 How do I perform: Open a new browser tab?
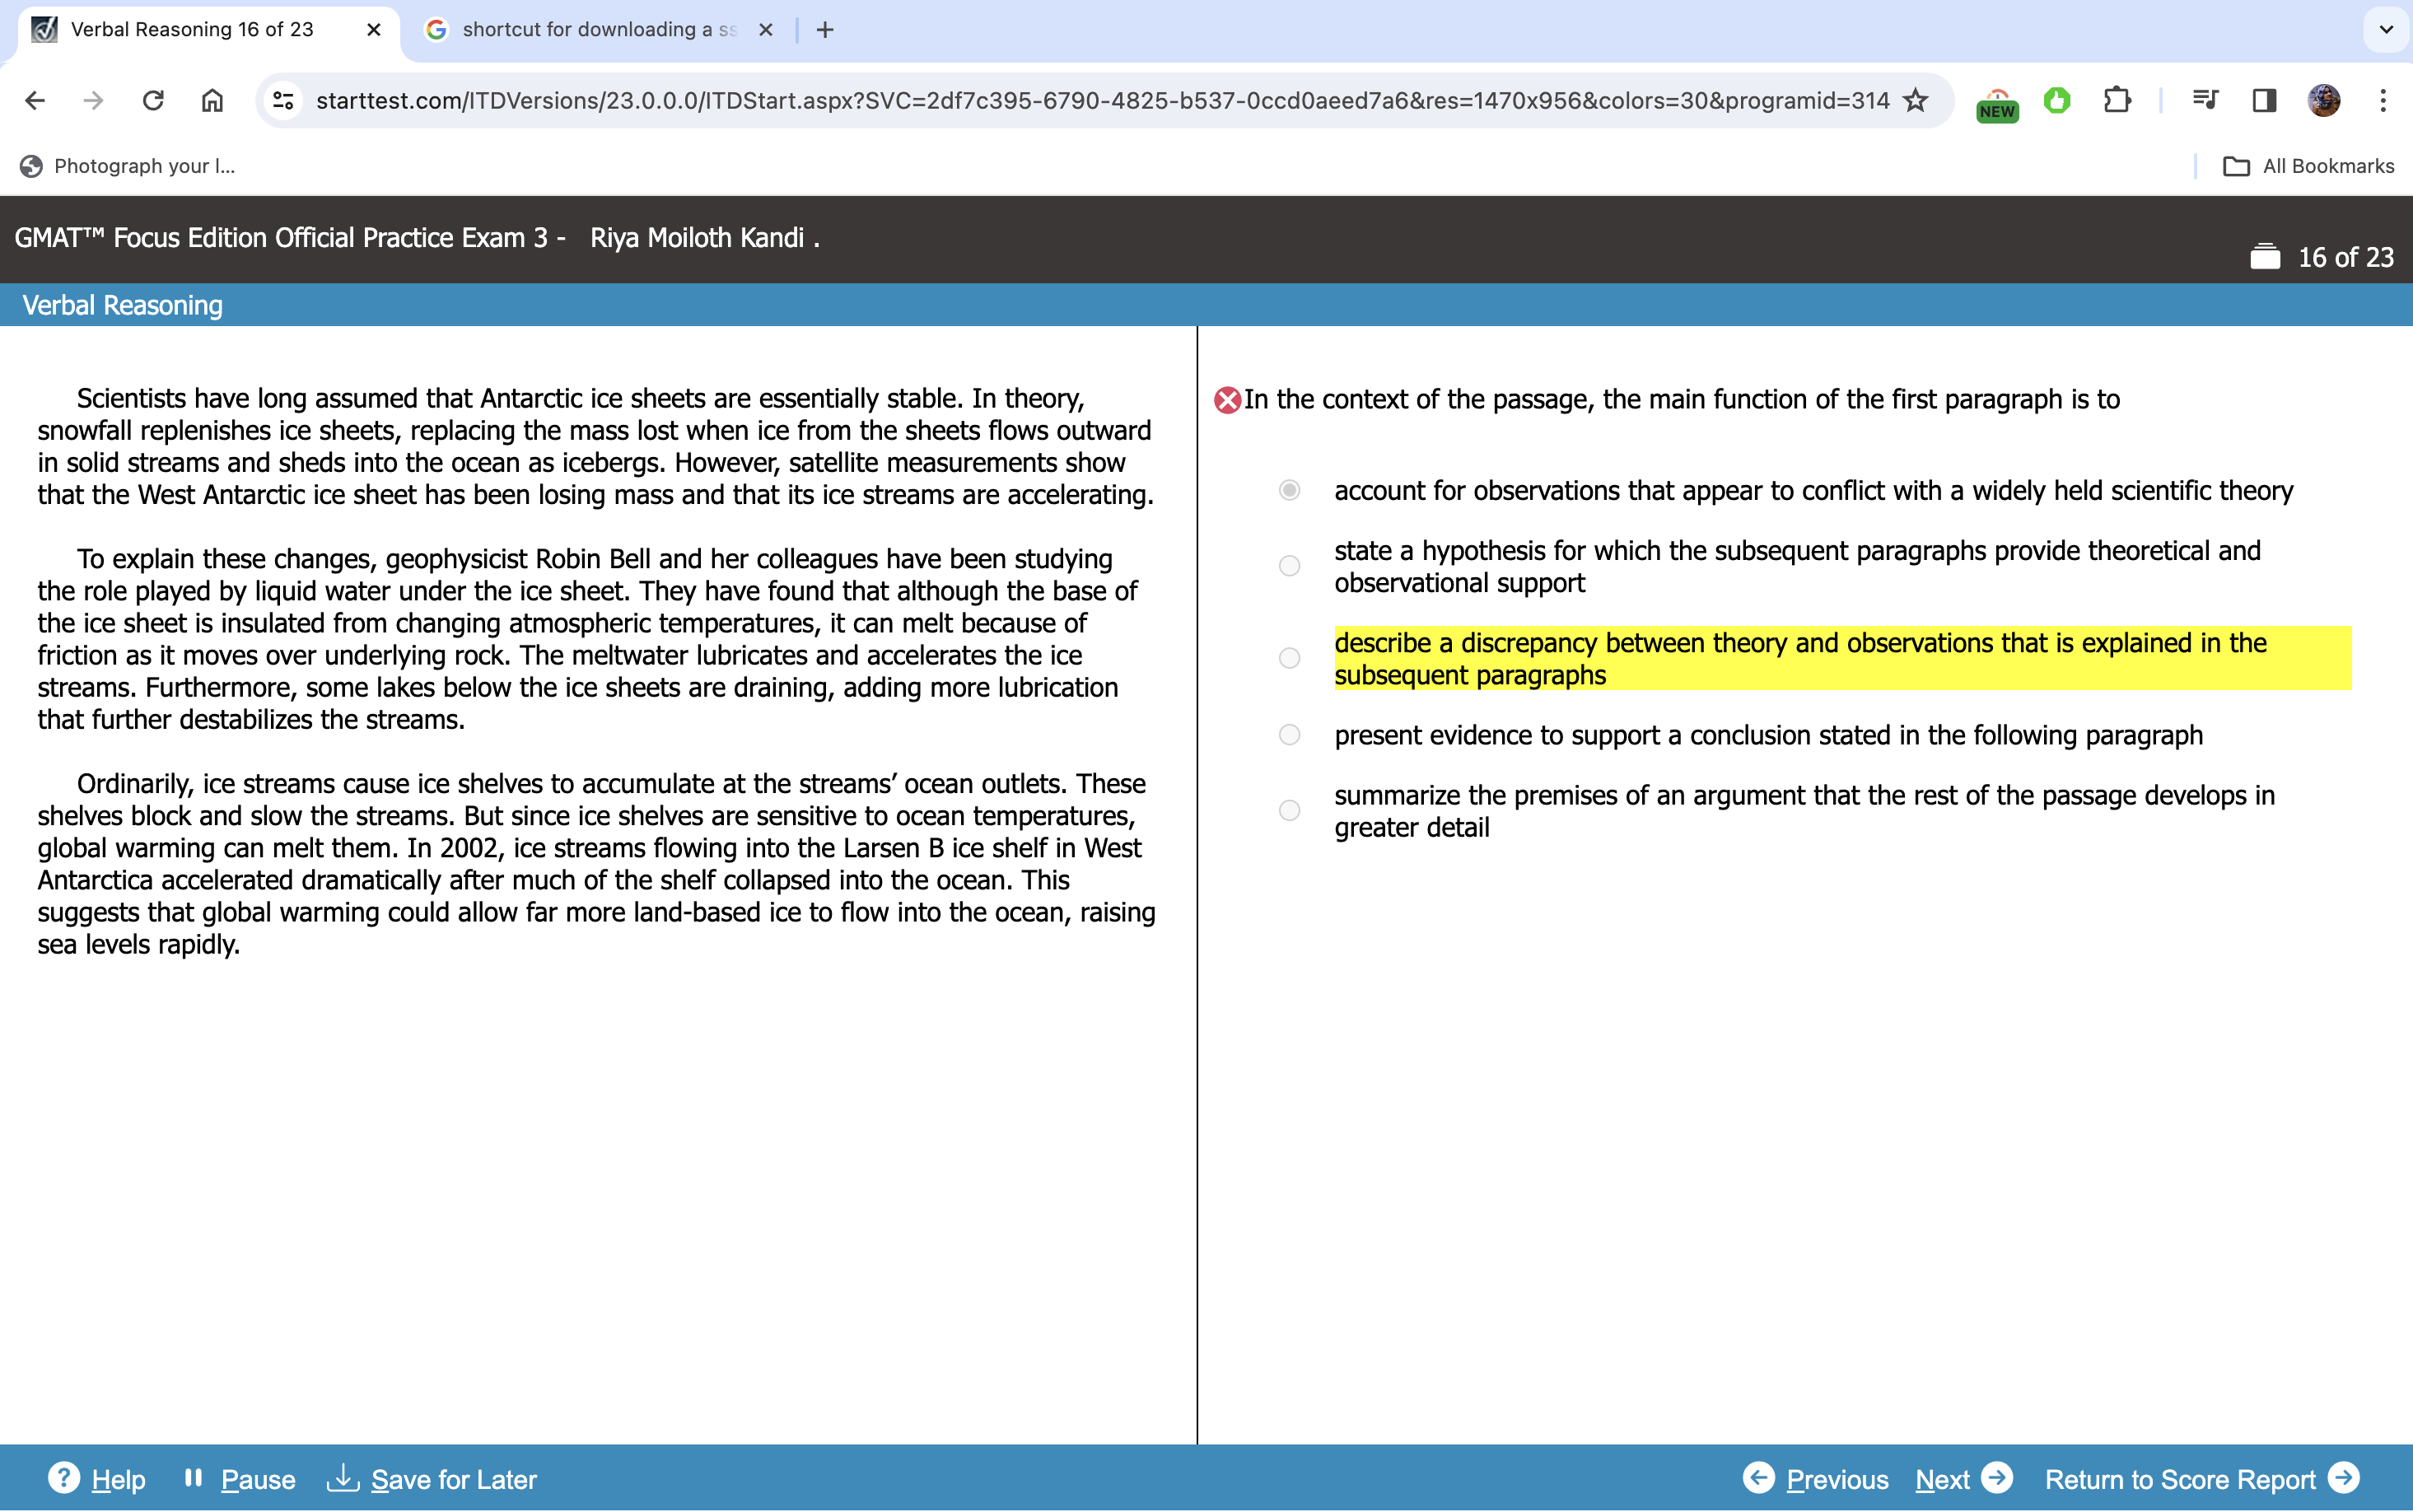coord(825,30)
